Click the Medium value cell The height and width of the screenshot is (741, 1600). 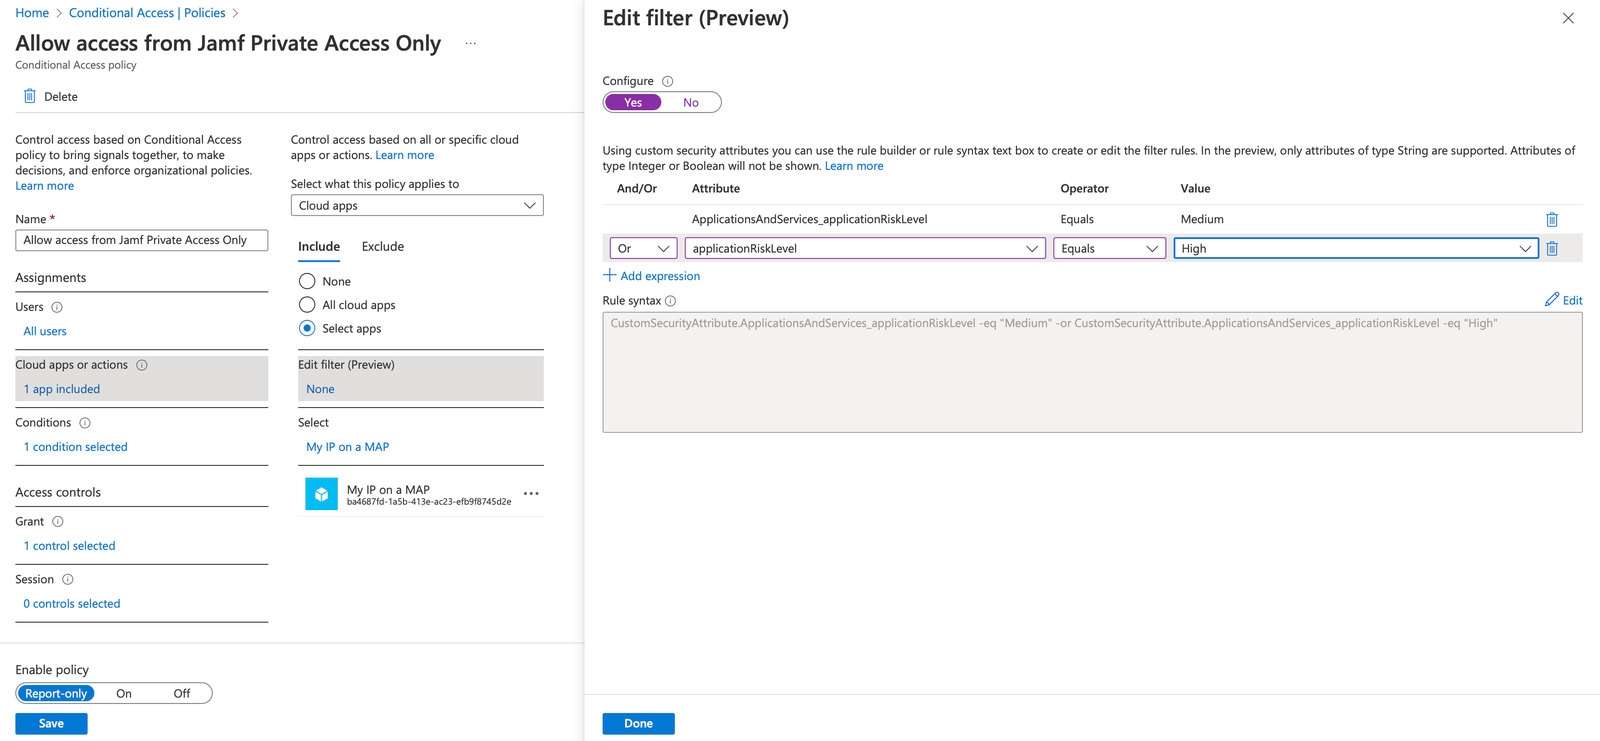point(1202,219)
